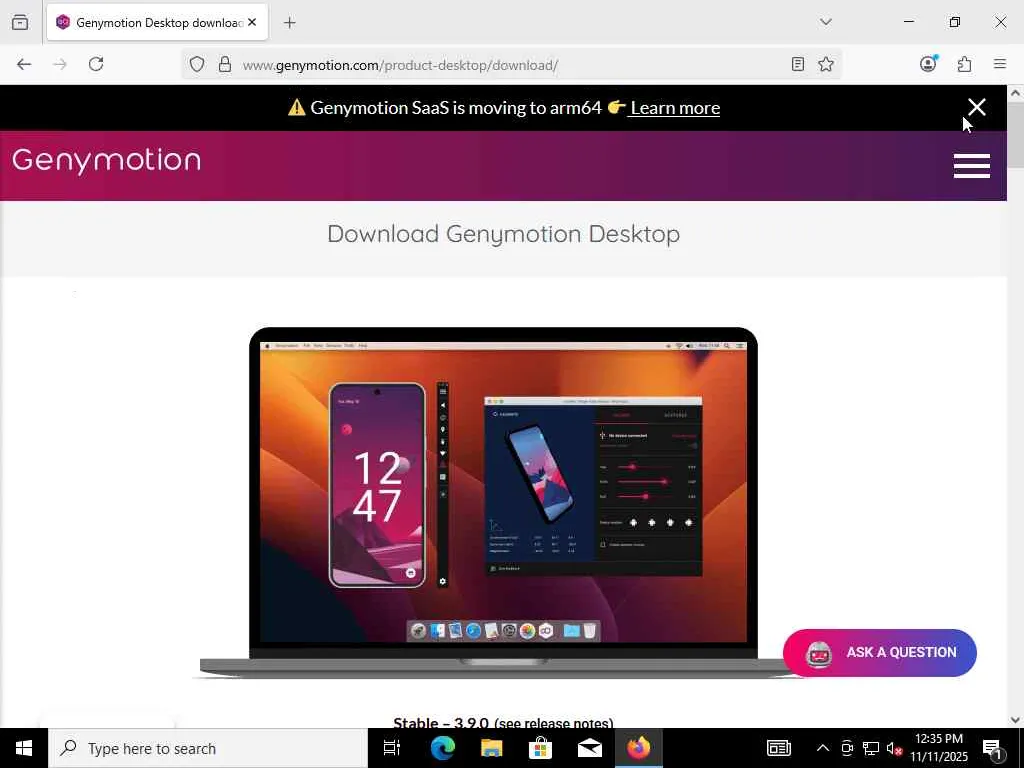This screenshot has width=1024, height=768.
Task: Open the Ask a Question chat button
Action: [x=880, y=652]
